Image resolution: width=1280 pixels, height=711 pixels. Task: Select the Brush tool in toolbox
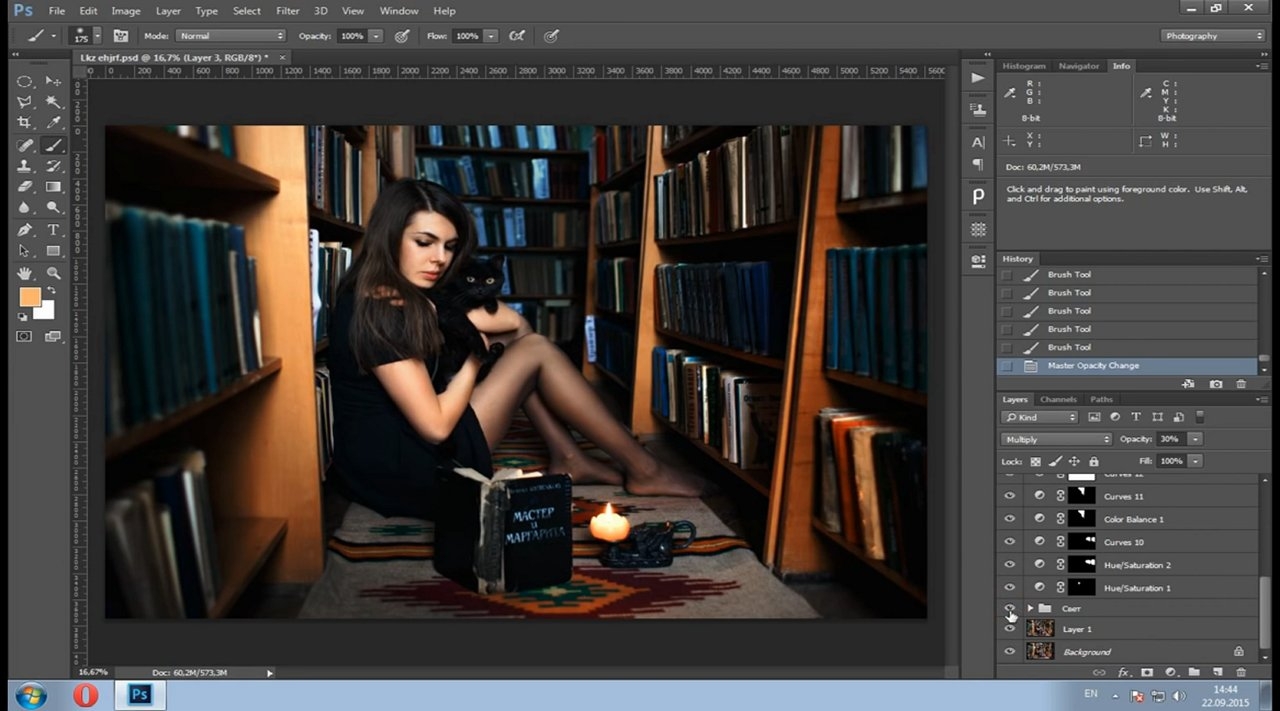click(x=53, y=145)
